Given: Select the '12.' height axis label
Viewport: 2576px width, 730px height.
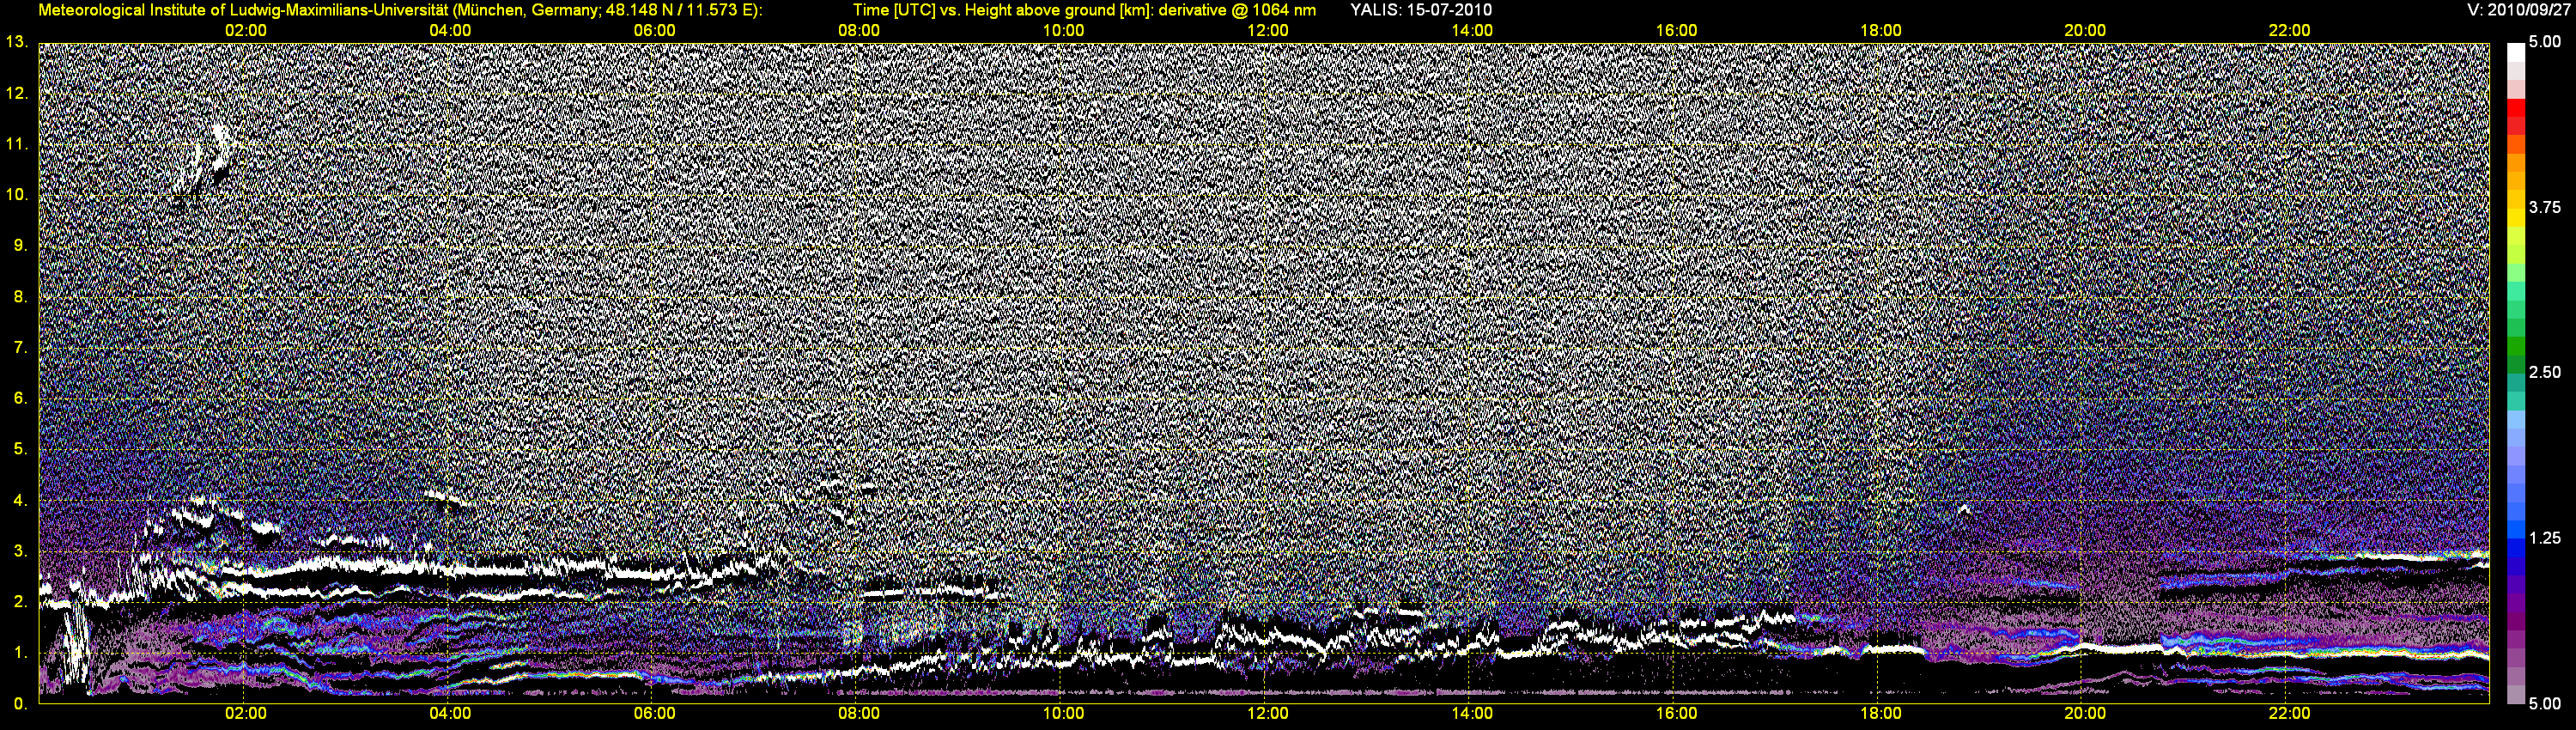Looking at the screenshot, I should coord(16,93).
